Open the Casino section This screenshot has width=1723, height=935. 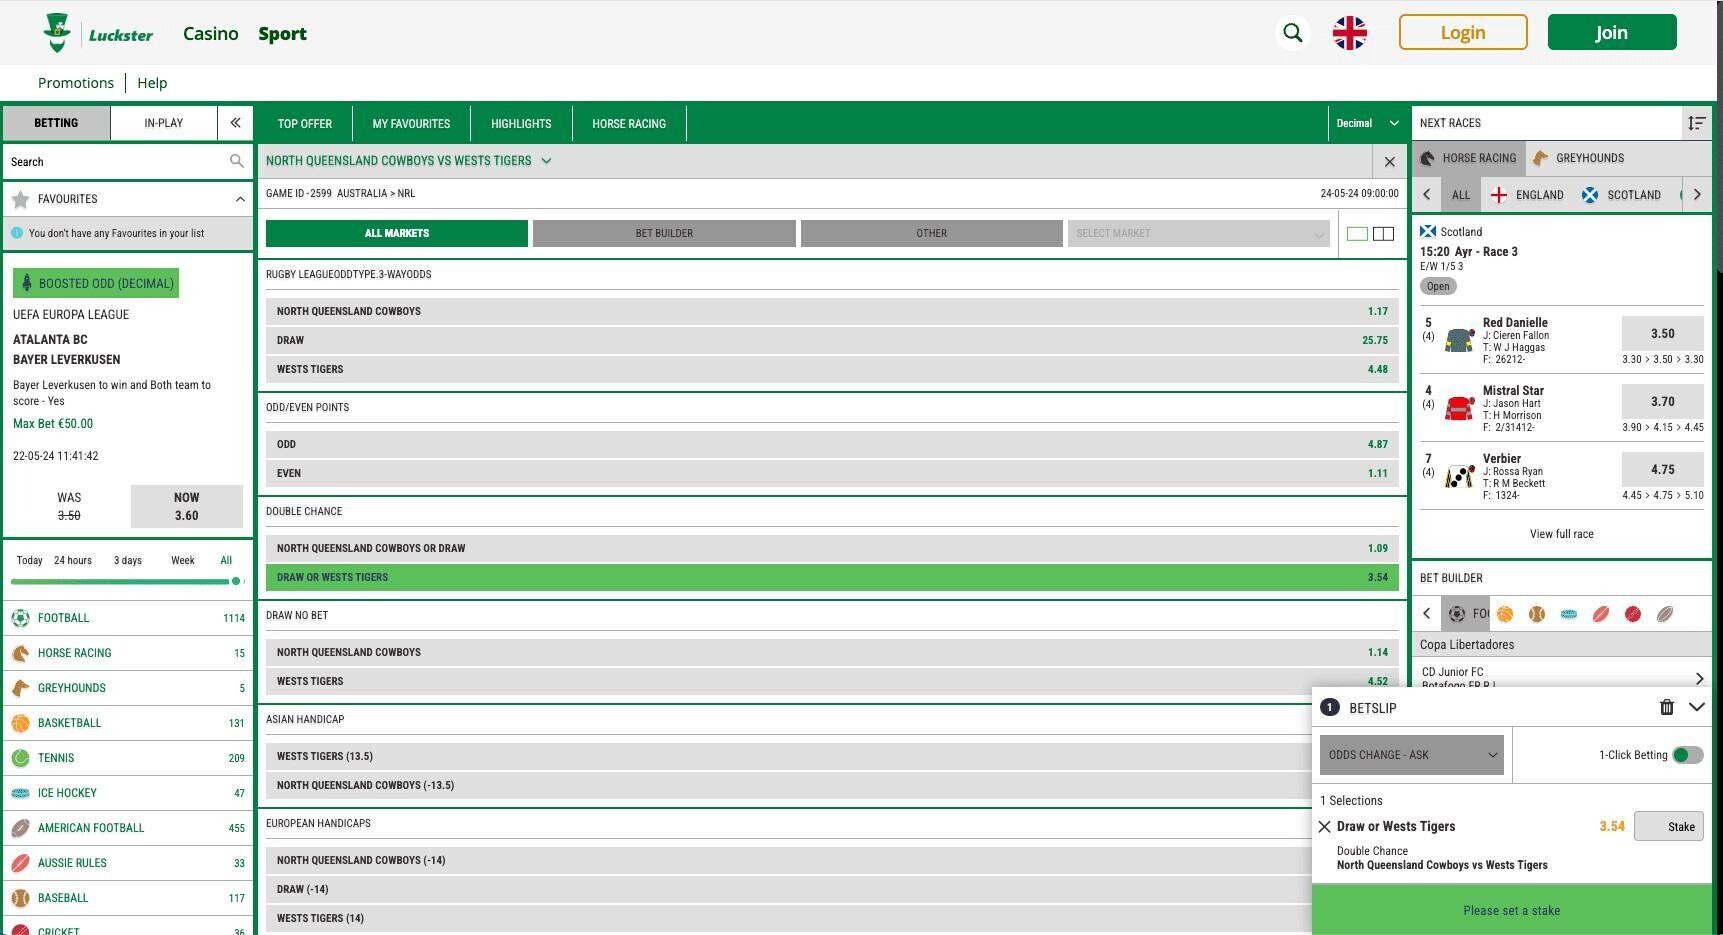[x=211, y=33]
